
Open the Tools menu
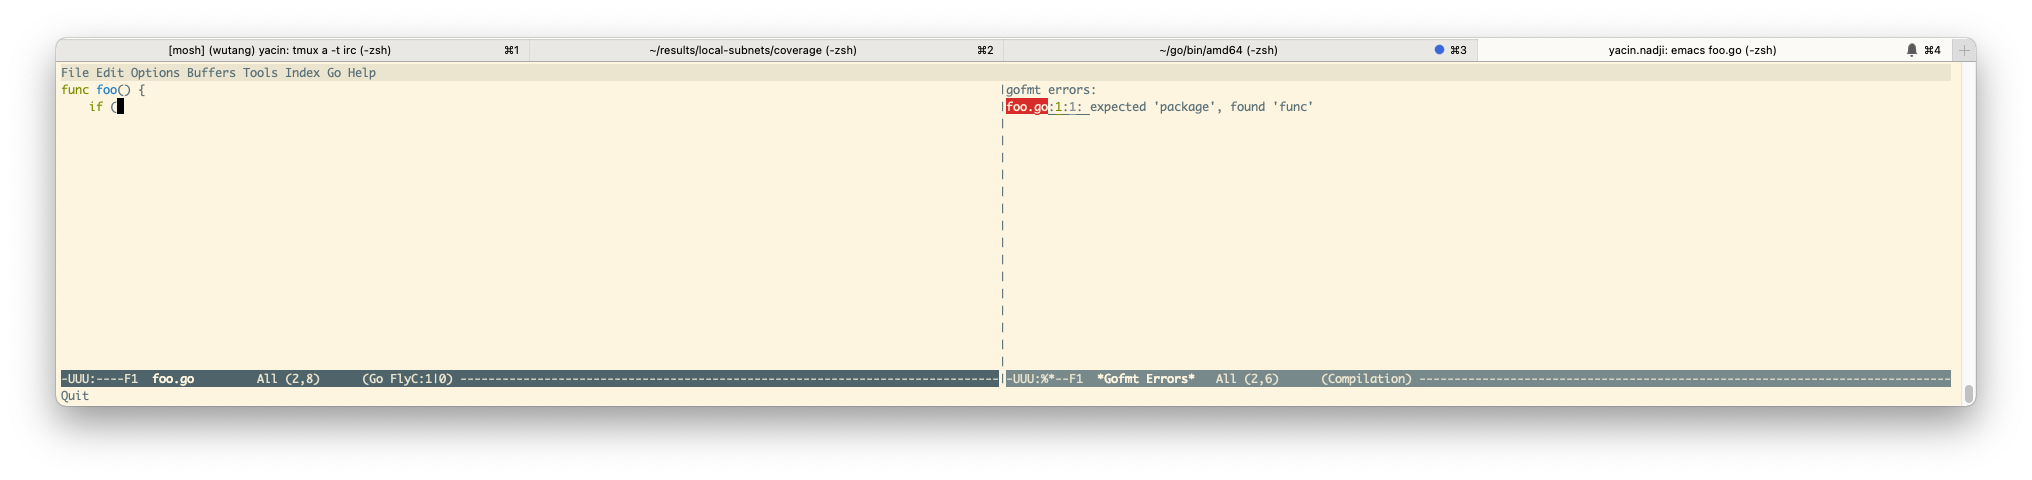click(x=260, y=73)
